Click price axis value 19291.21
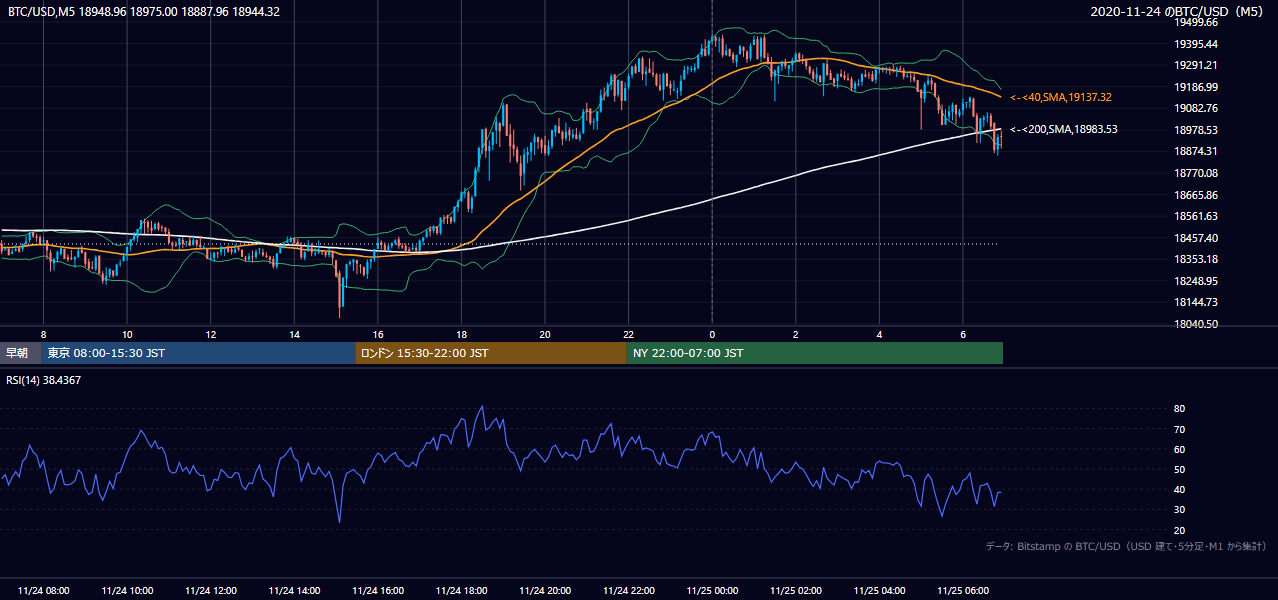1278x600 pixels. point(1197,65)
